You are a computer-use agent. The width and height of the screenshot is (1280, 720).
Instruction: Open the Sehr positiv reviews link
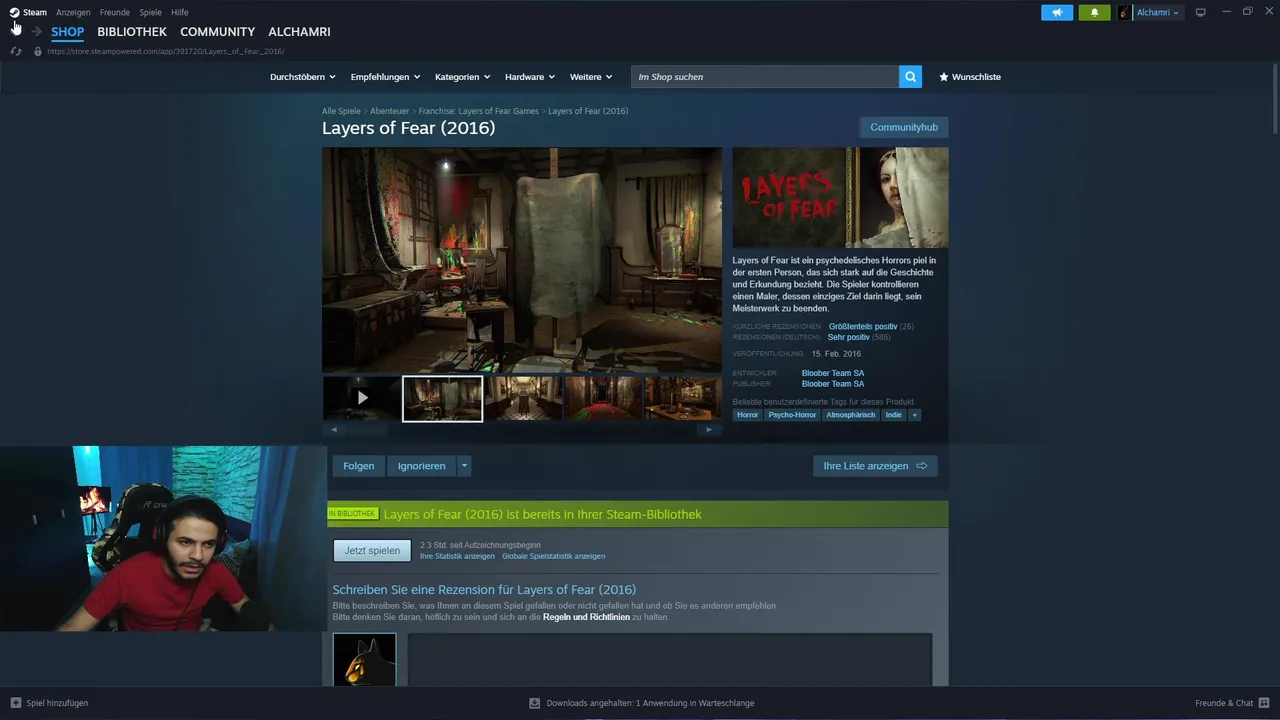849,338
